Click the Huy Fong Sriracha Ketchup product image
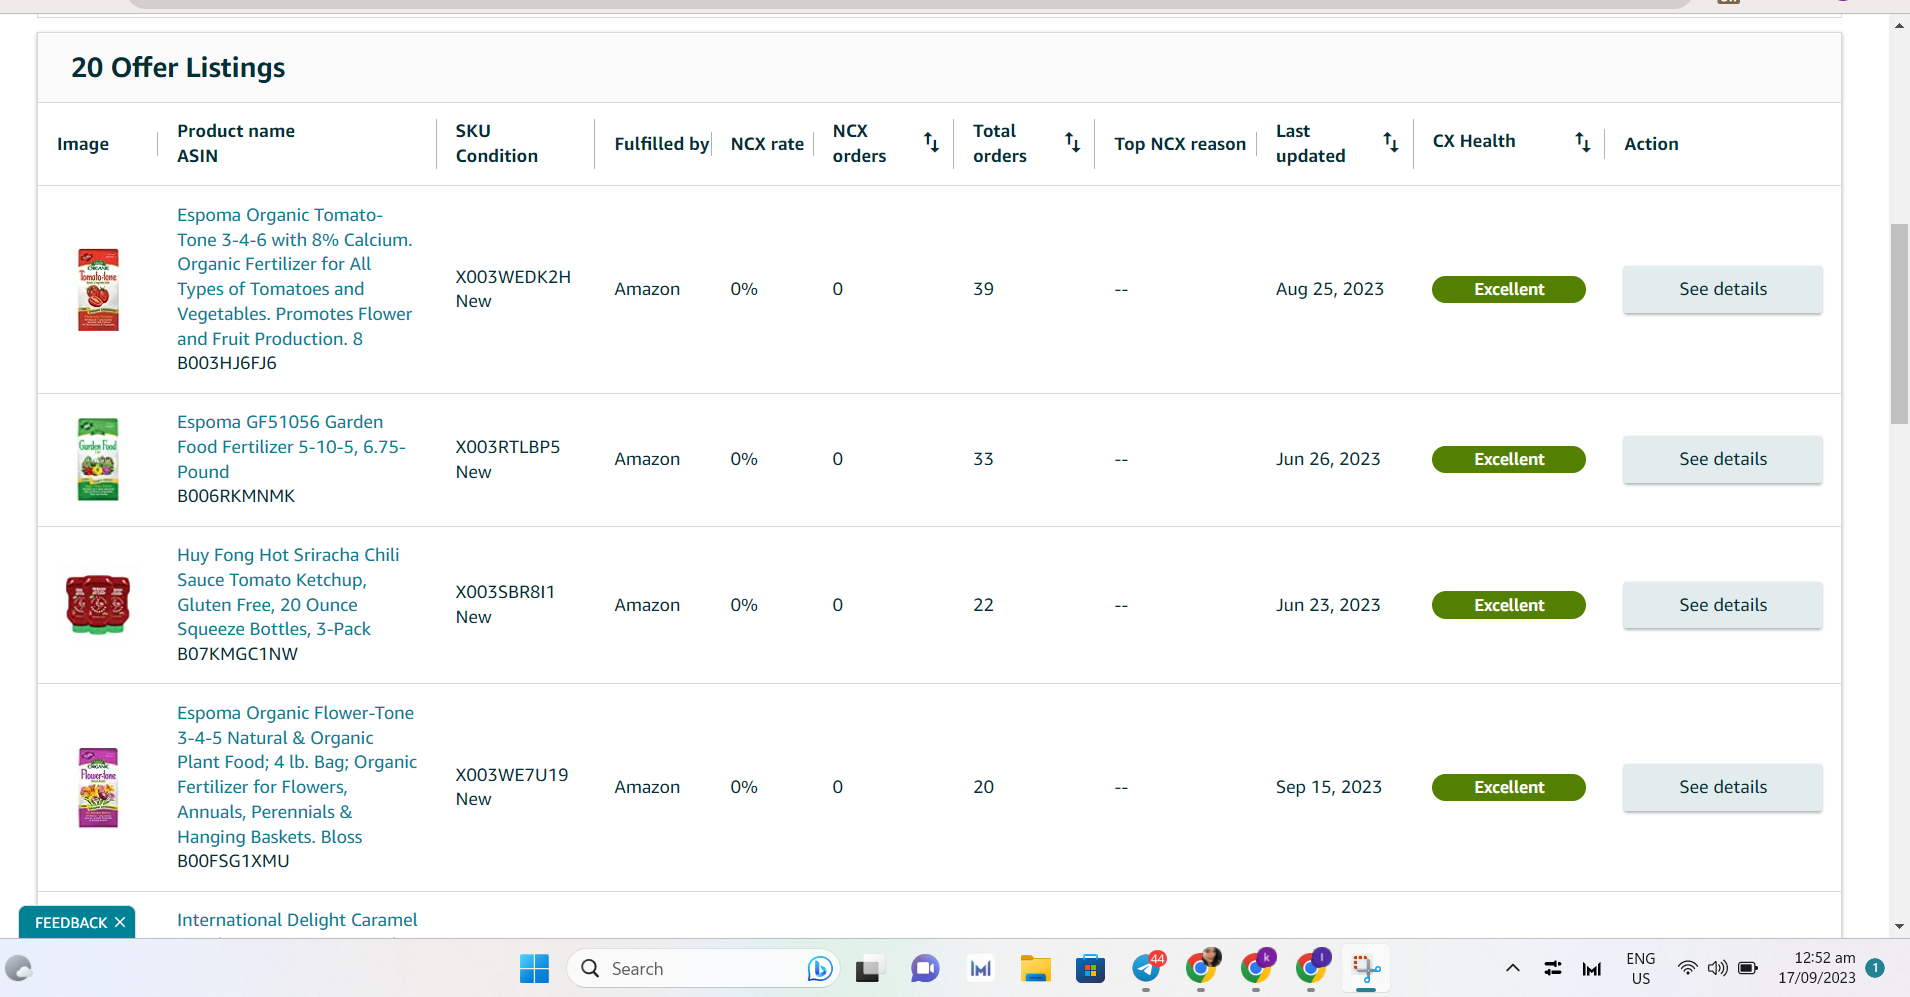This screenshot has width=1910, height=997. click(98, 605)
